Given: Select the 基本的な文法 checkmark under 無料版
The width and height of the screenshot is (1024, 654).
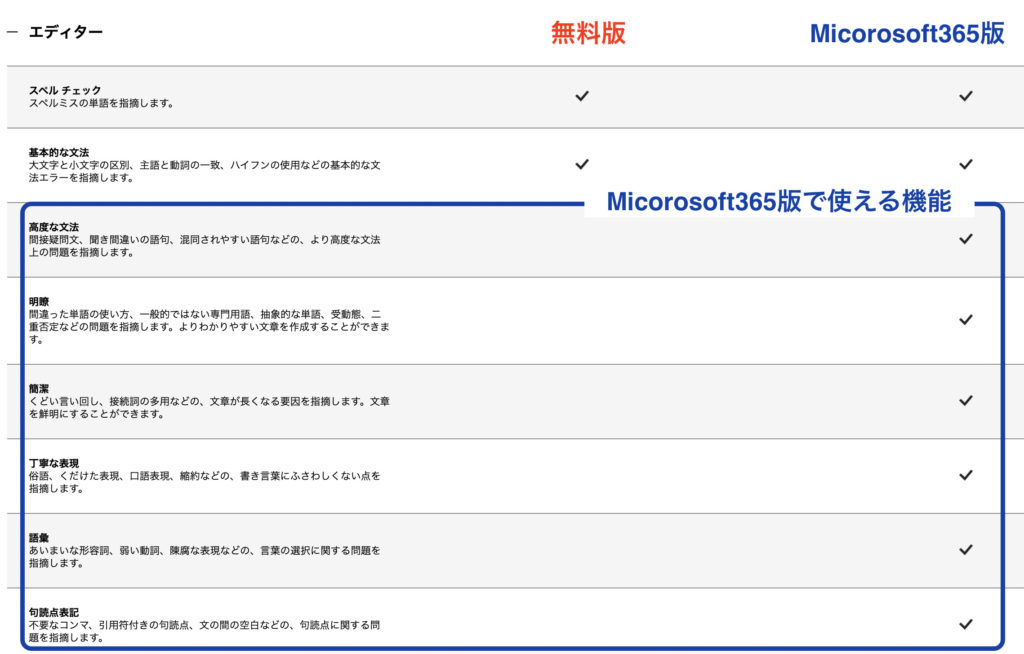Looking at the screenshot, I should 580,164.
